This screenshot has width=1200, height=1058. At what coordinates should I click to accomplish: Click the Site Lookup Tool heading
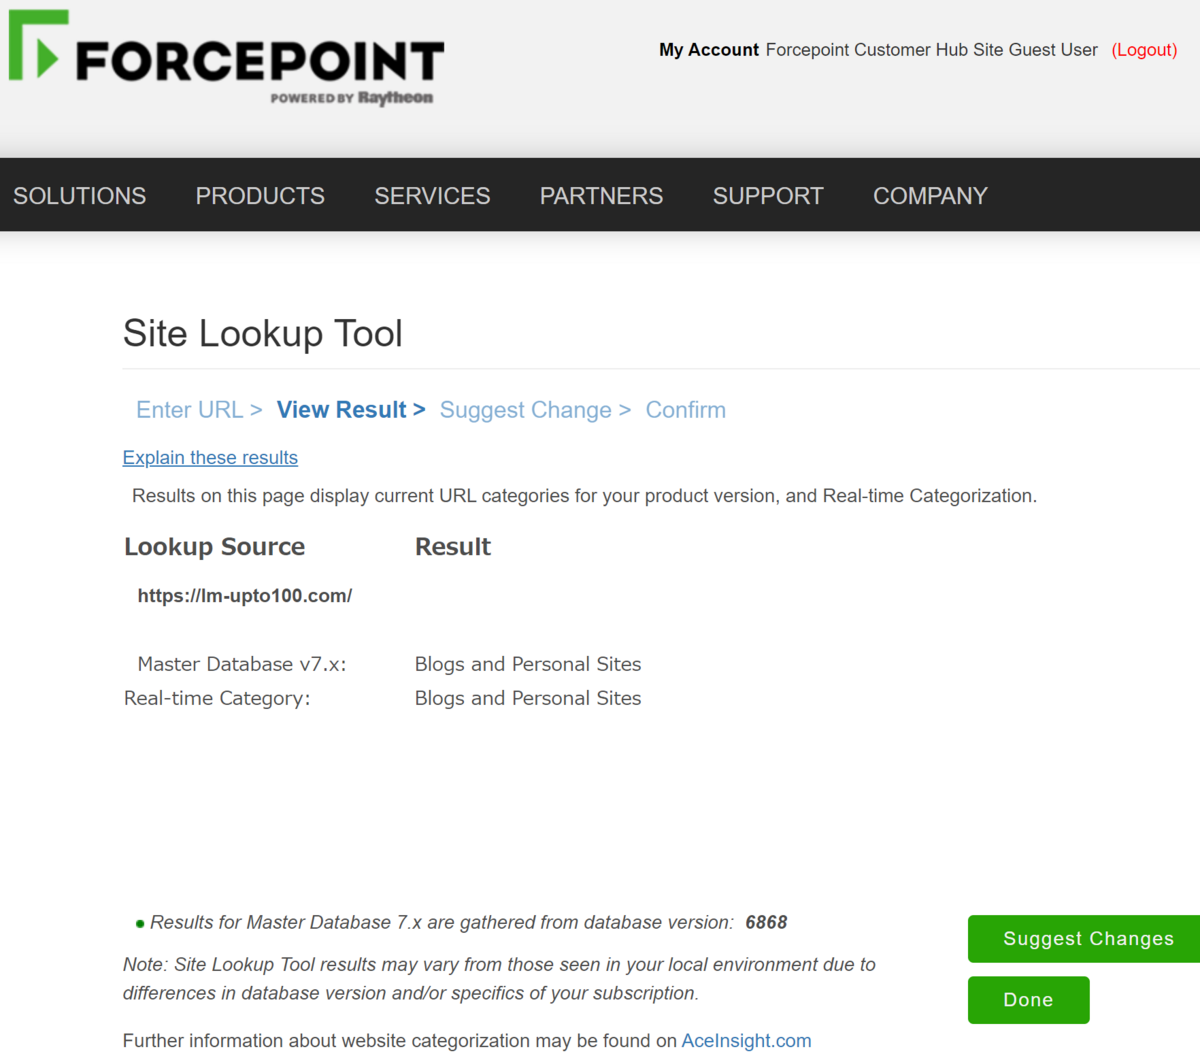(263, 333)
